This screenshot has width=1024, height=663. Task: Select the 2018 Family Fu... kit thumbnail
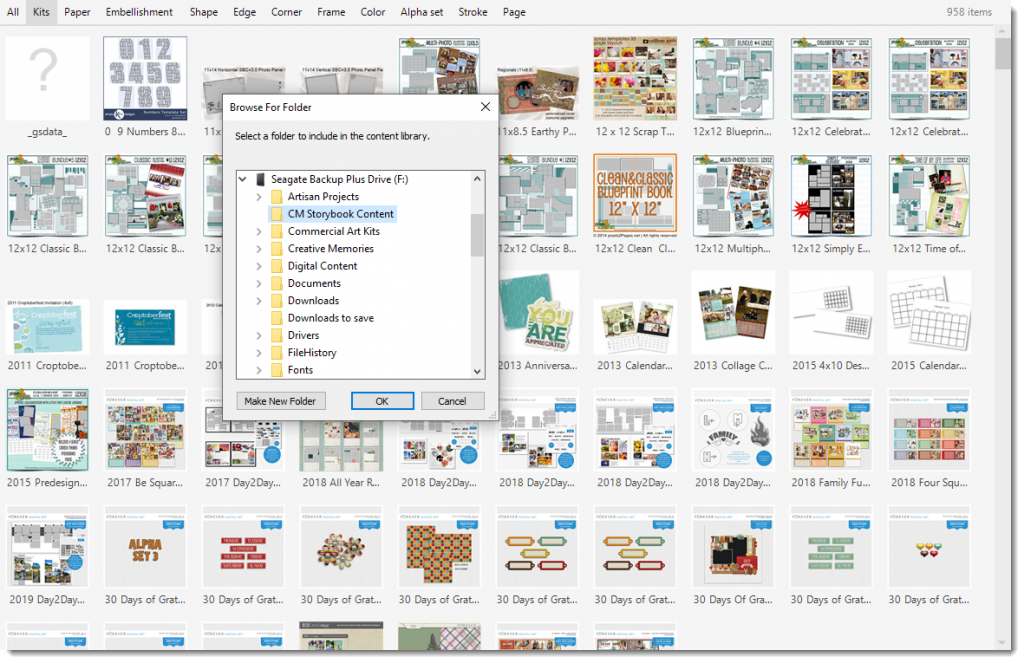tap(831, 430)
